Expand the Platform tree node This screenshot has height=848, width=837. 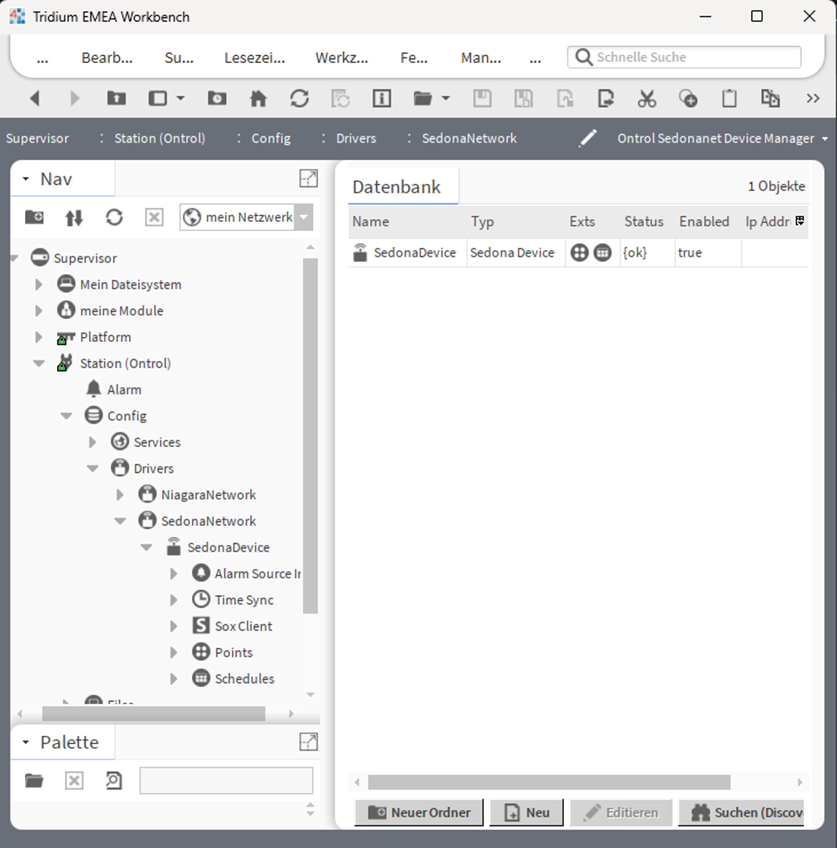(x=38, y=337)
